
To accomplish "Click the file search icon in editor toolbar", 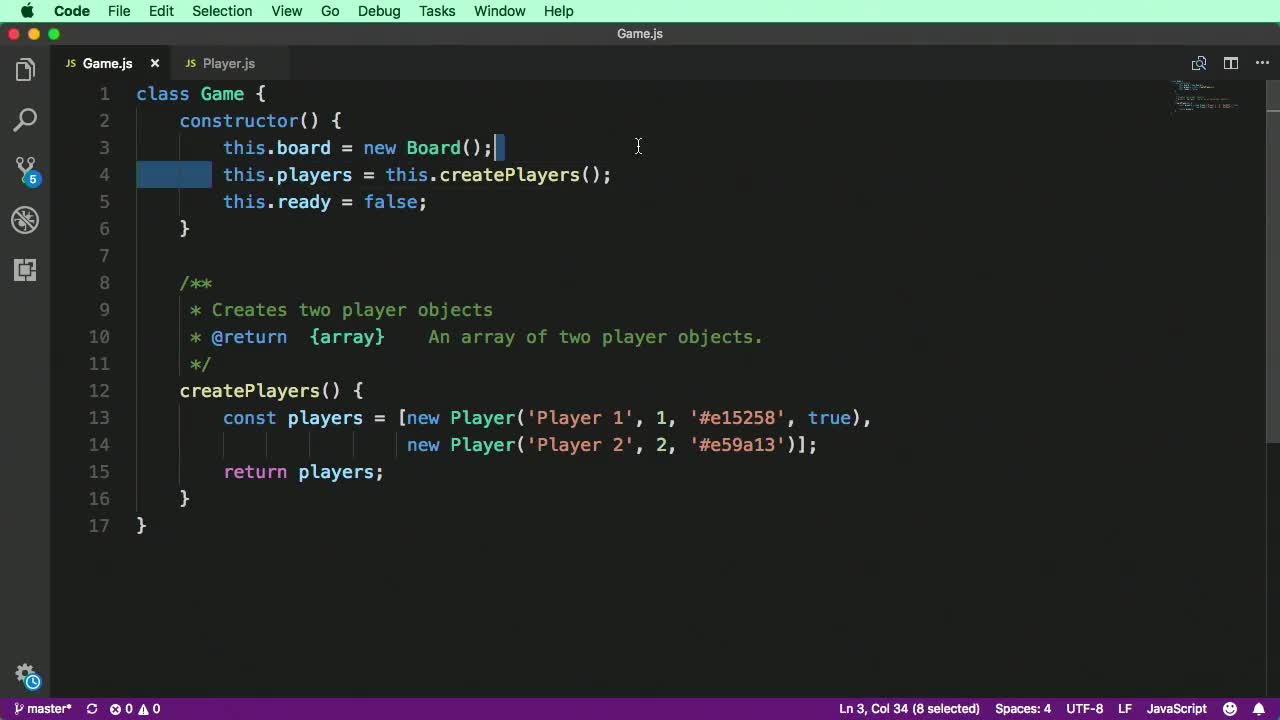I will (x=1199, y=63).
